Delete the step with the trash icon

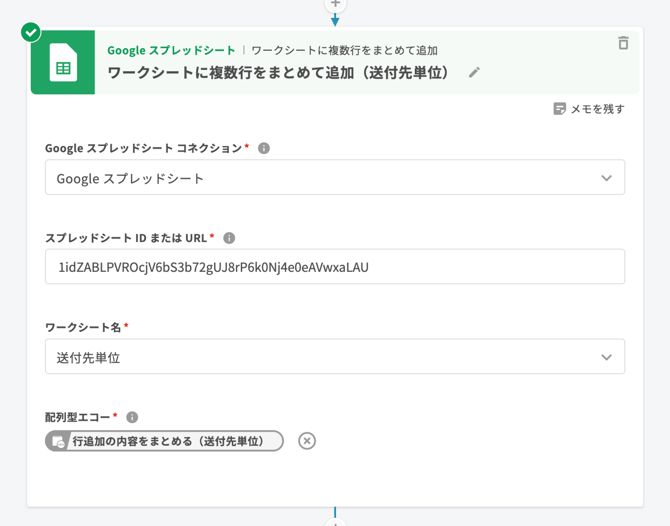(x=623, y=43)
